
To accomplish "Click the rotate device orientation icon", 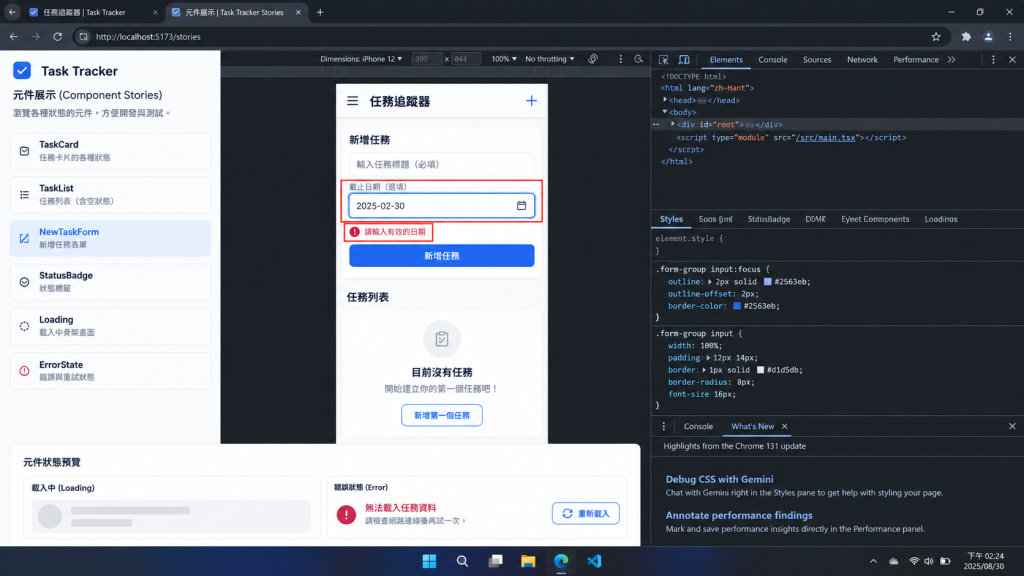I will point(593,59).
